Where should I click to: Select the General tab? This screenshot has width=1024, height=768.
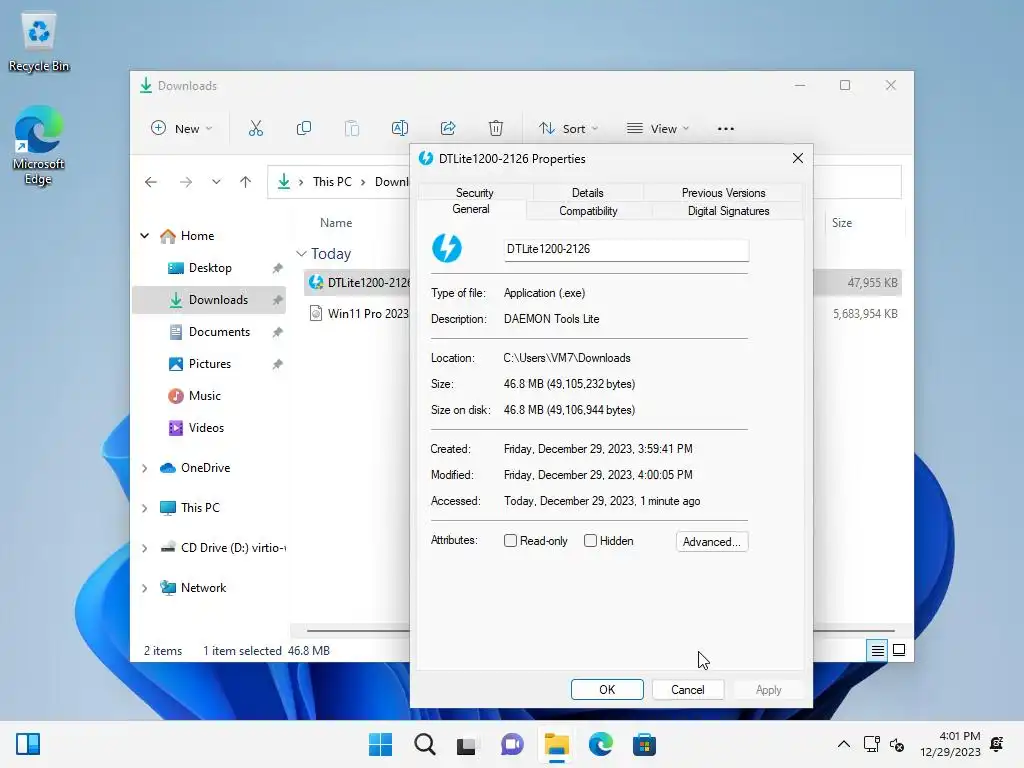(471, 209)
